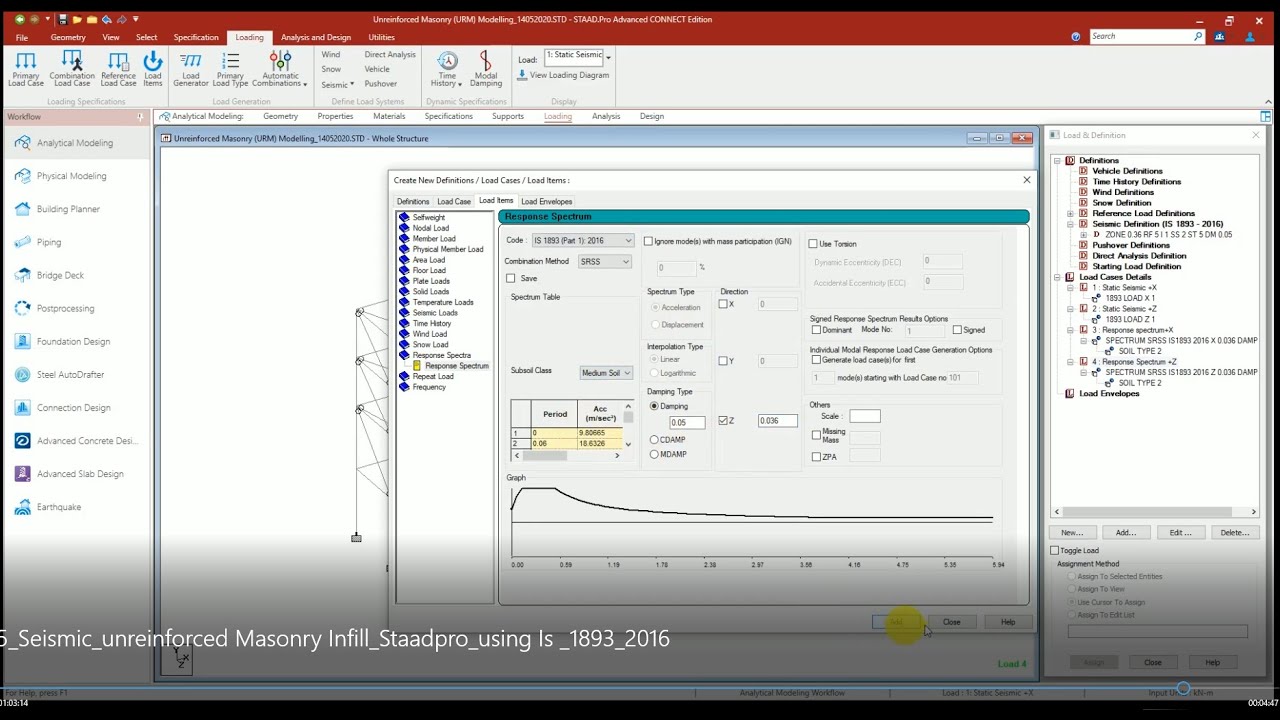Screen dimensions: 1280x720
Task: Open the Code dropdown showing IS 1893
Action: pos(582,240)
